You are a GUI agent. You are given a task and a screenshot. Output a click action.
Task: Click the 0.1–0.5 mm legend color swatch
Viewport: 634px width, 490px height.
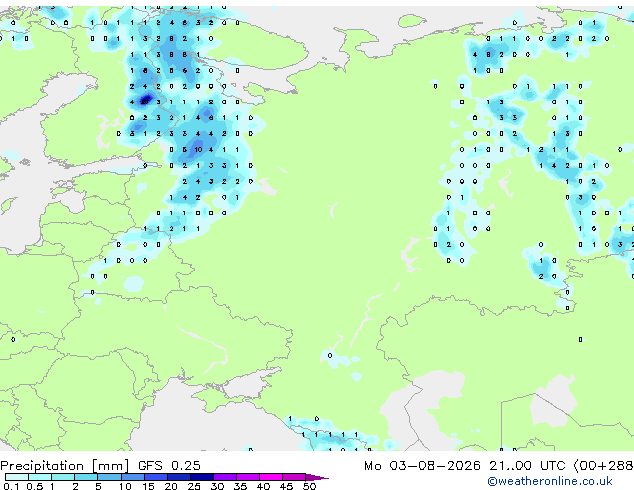coord(17,477)
